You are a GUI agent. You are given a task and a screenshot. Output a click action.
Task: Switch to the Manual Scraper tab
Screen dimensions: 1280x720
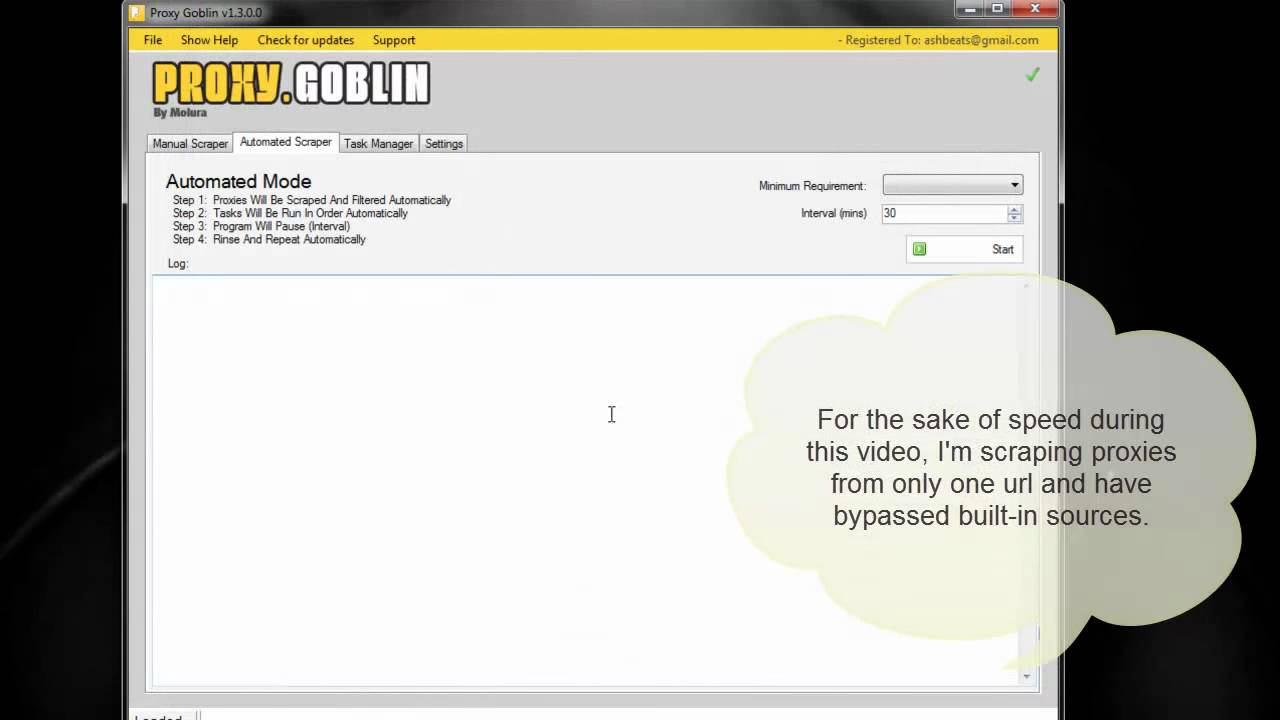pyautogui.click(x=190, y=144)
